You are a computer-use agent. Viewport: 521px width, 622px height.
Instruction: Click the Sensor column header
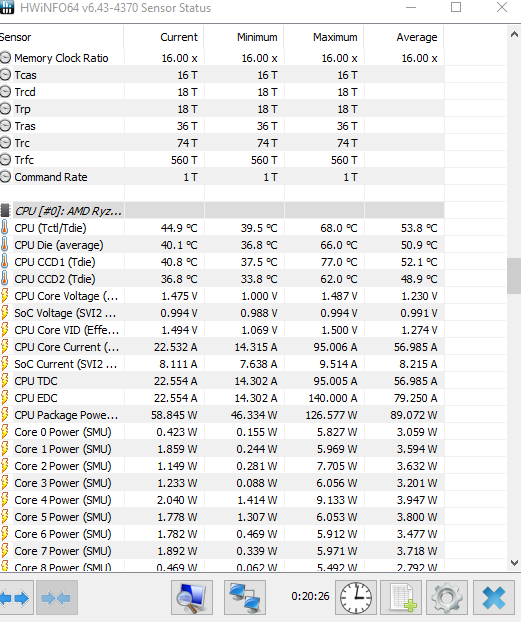point(62,37)
